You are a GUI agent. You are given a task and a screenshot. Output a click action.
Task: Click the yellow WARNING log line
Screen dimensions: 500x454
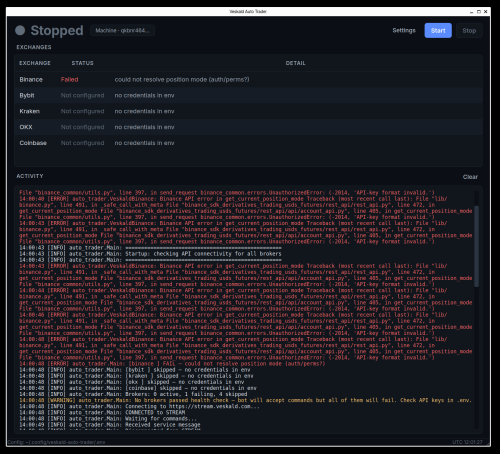[245, 400]
